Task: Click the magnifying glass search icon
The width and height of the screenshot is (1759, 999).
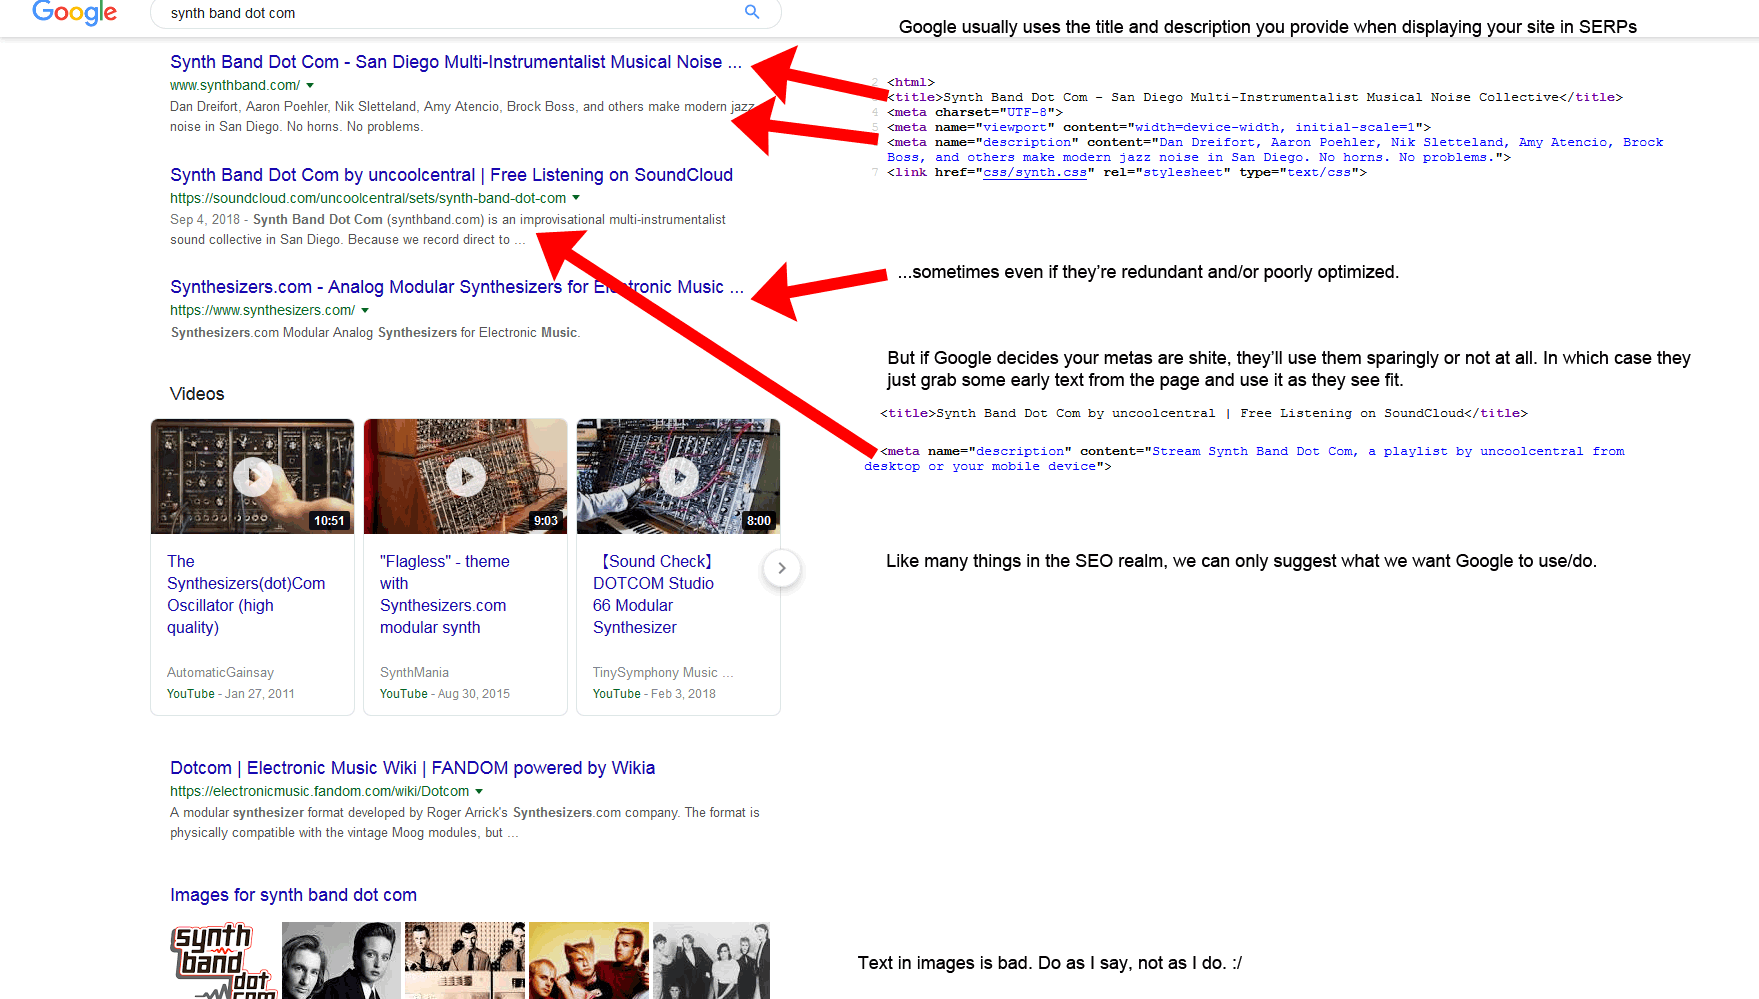Action: point(752,12)
